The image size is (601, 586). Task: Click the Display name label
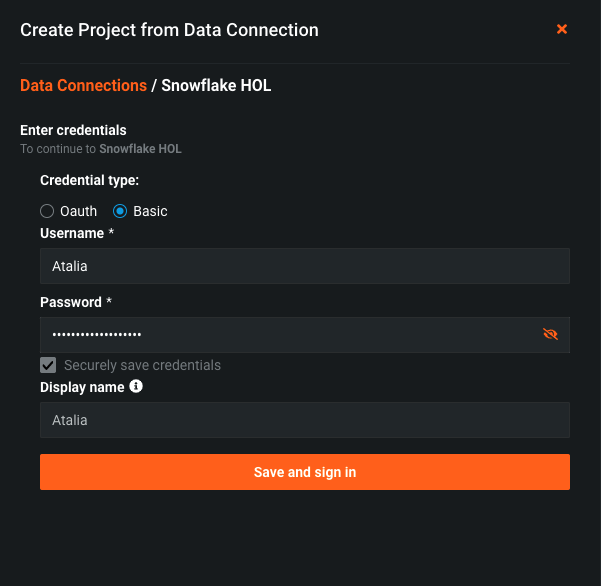82,387
